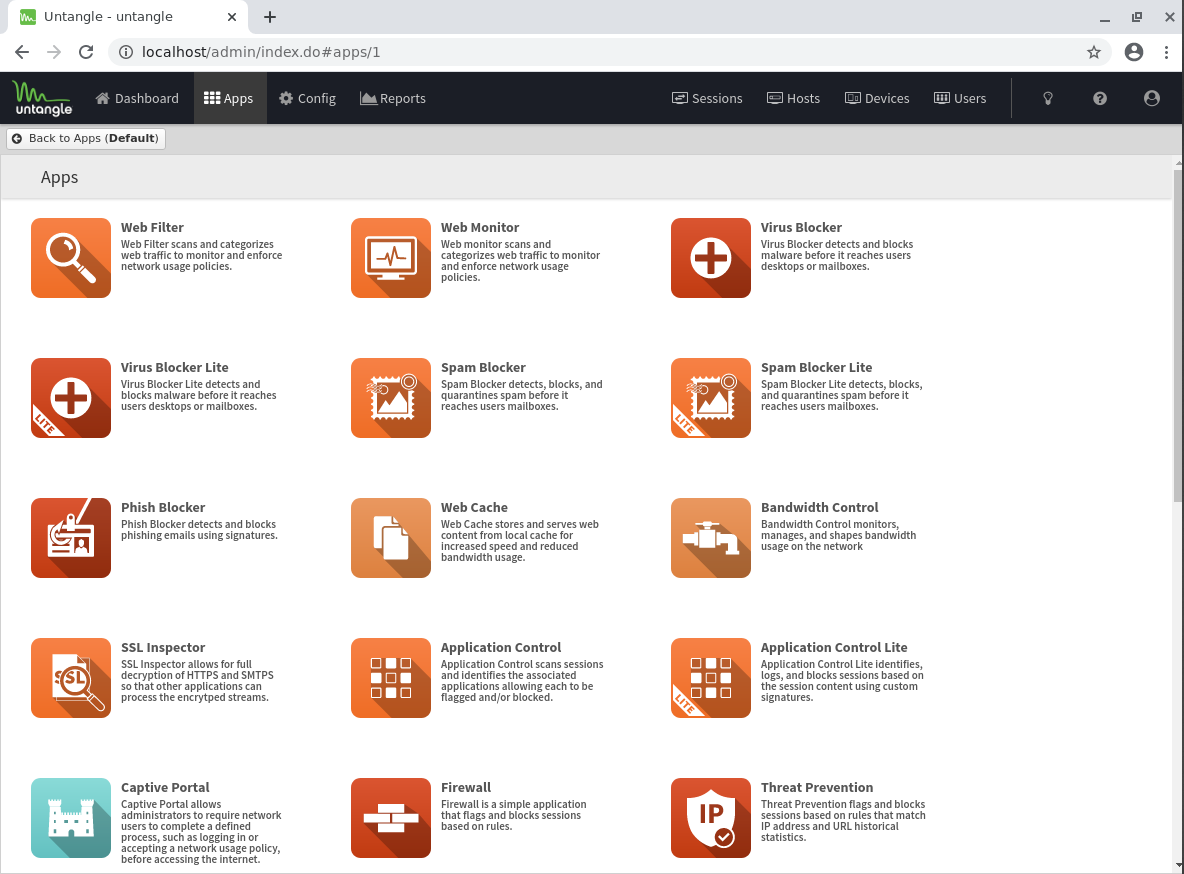Screen dimensions: 1184x874
Task: Bookmark this page with the star icon
Action: click(1093, 52)
